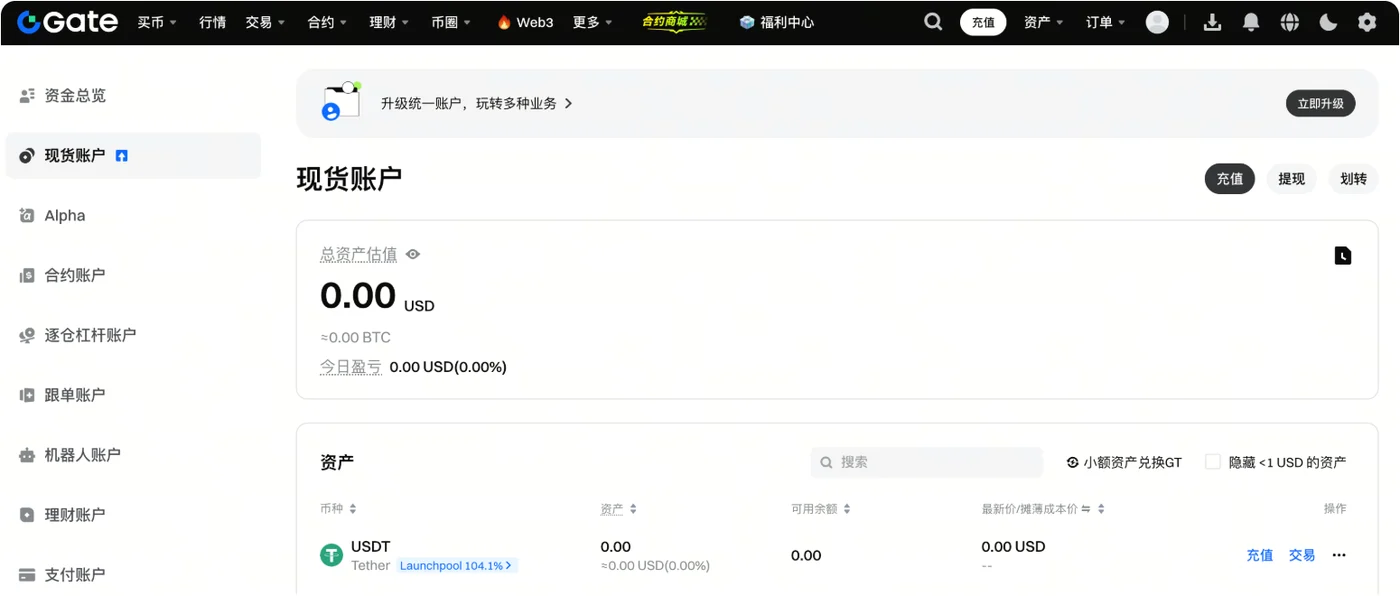The height and width of the screenshot is (596, 1400).
Task: Click the Gate logo
Action: (x=67, y=22)
